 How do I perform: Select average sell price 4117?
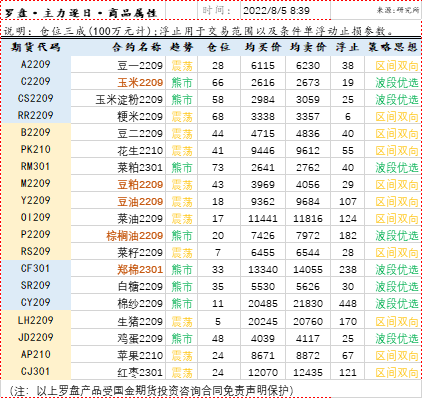point(308,339)
